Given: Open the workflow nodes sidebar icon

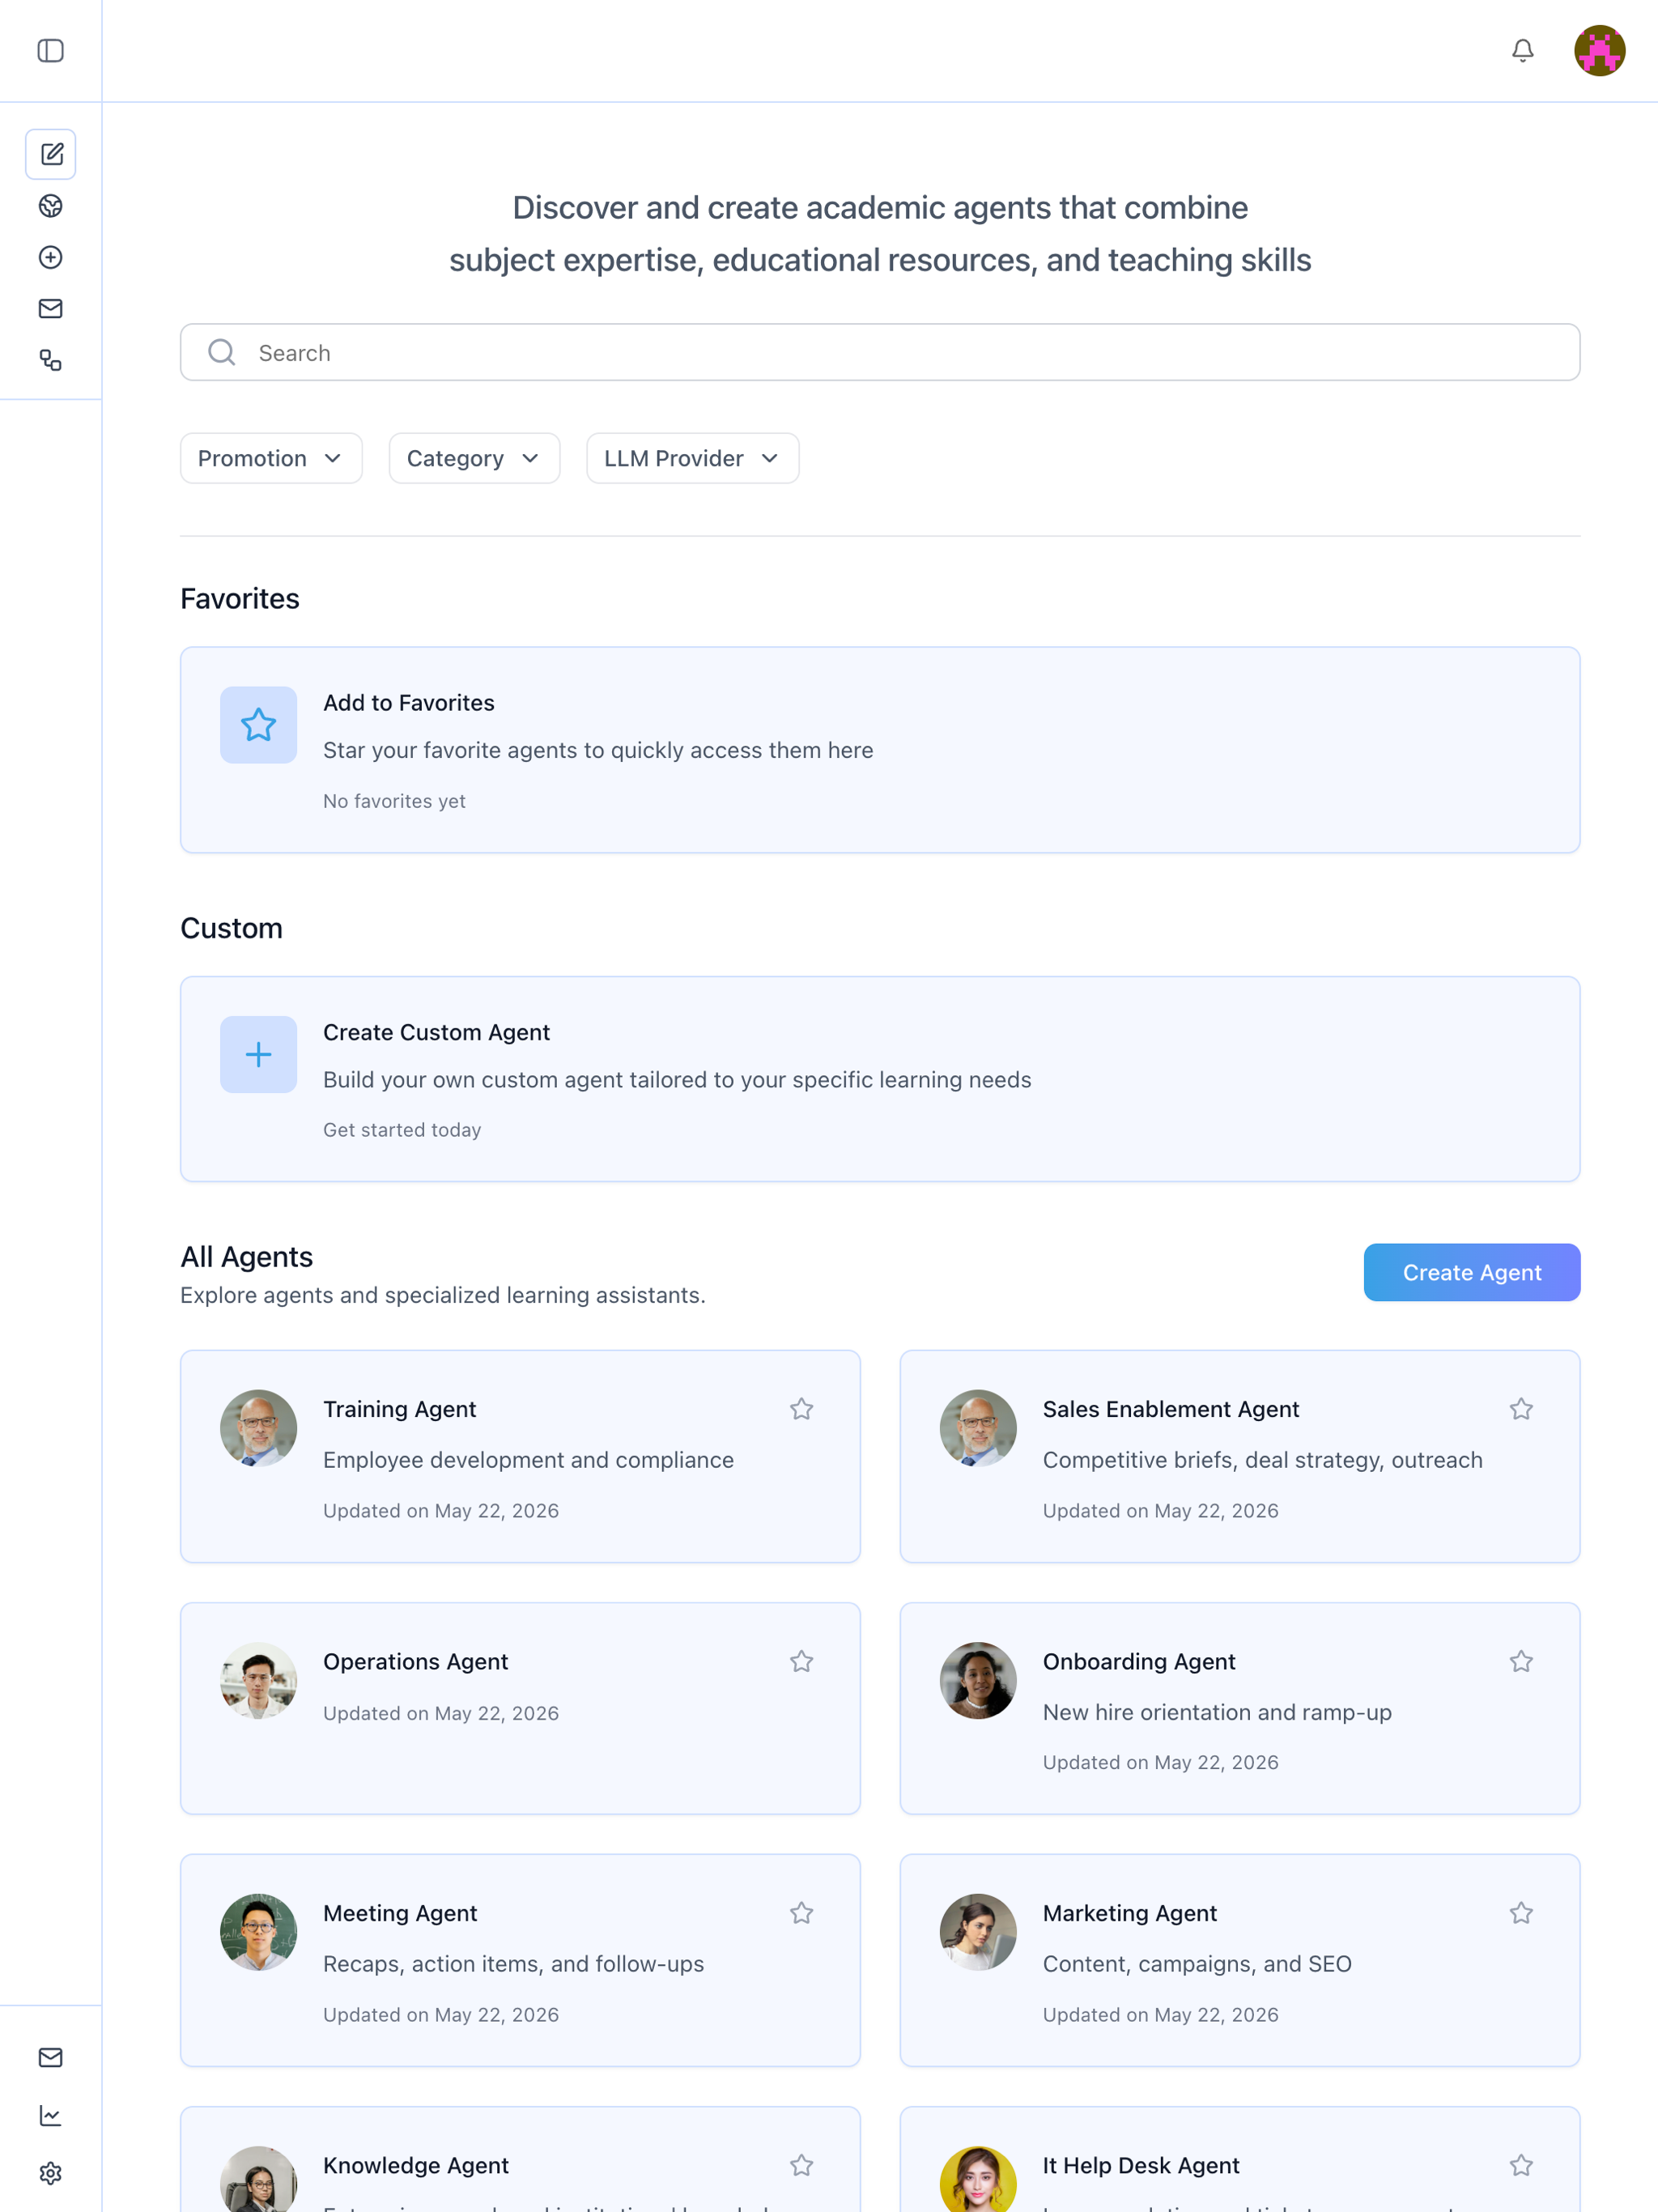Looking at the screenshot, I should pos(51,360).
